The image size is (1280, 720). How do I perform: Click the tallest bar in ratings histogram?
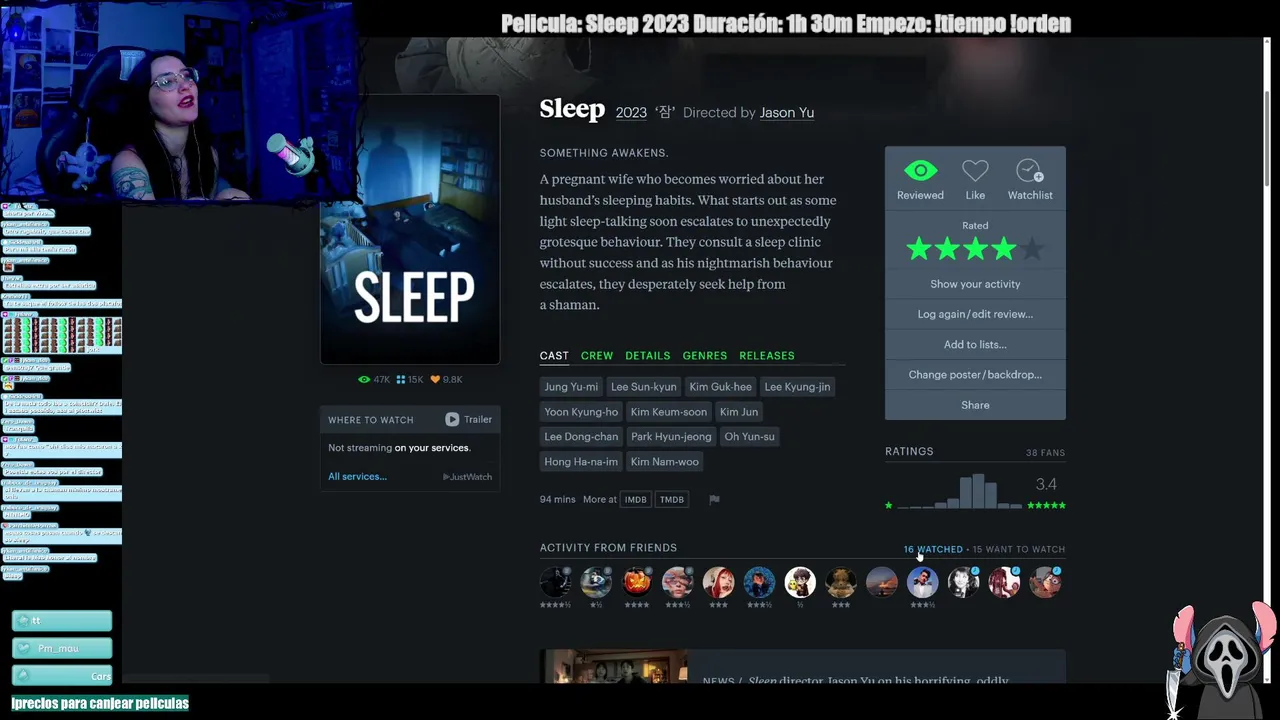pyautogui.click(x=978, y=492)
